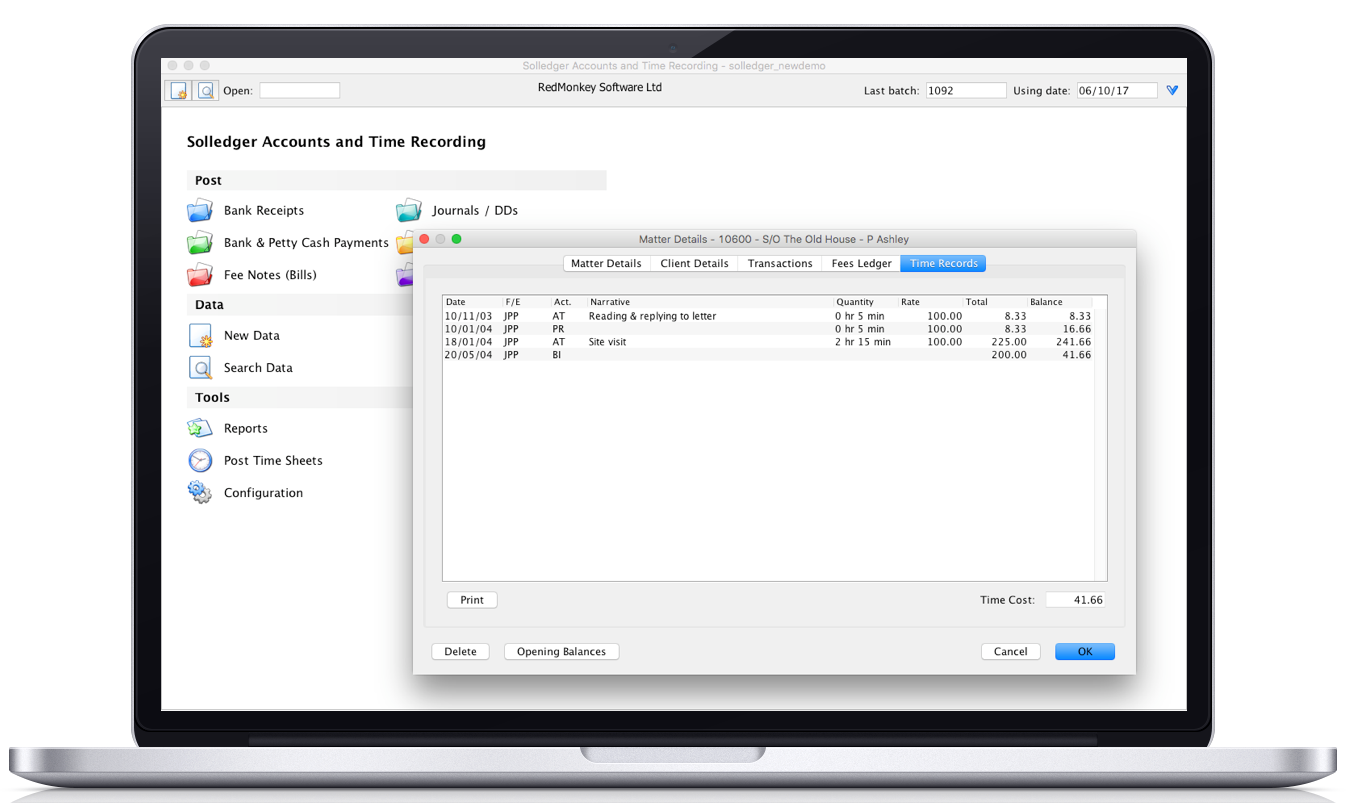This screenshot has width=1346, height=810.
Task: Open Configuration gears icon
Action: 201,493
